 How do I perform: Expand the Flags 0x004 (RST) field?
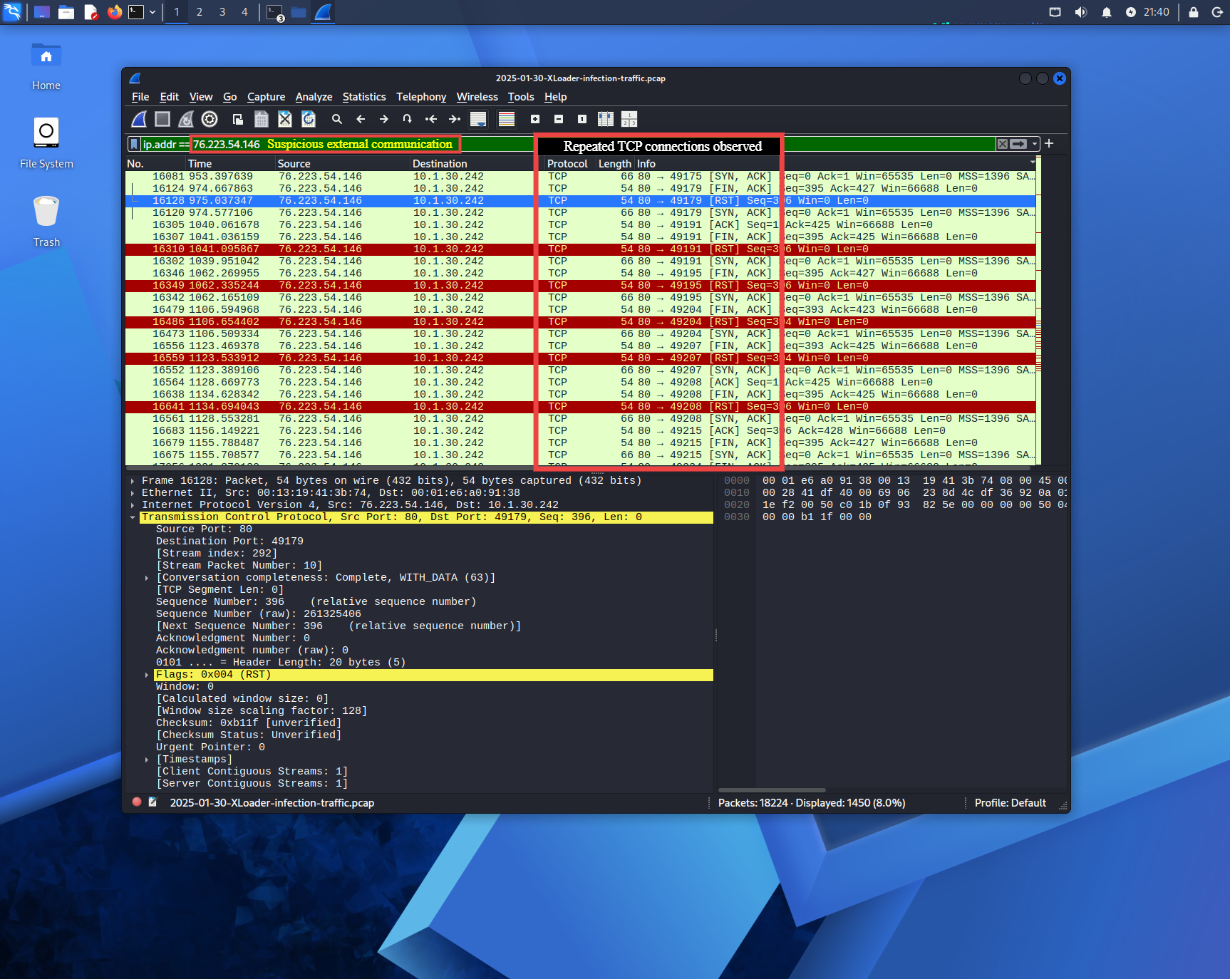pos(148,675)
